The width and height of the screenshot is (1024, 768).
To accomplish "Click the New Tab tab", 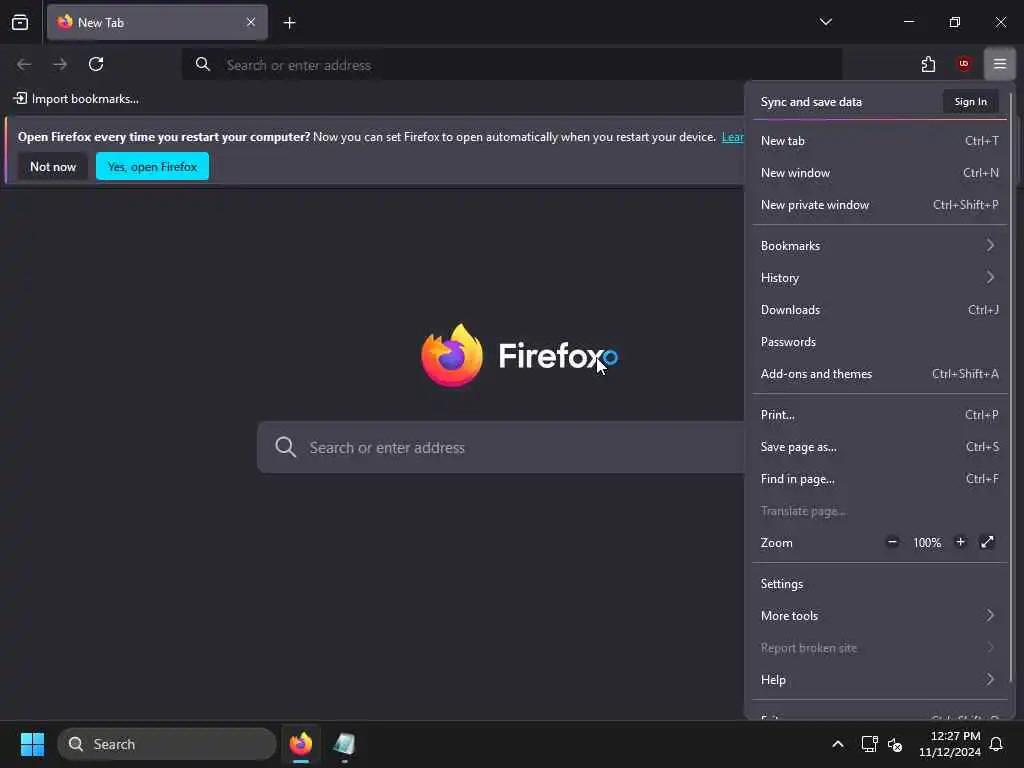I will (157, 22).
